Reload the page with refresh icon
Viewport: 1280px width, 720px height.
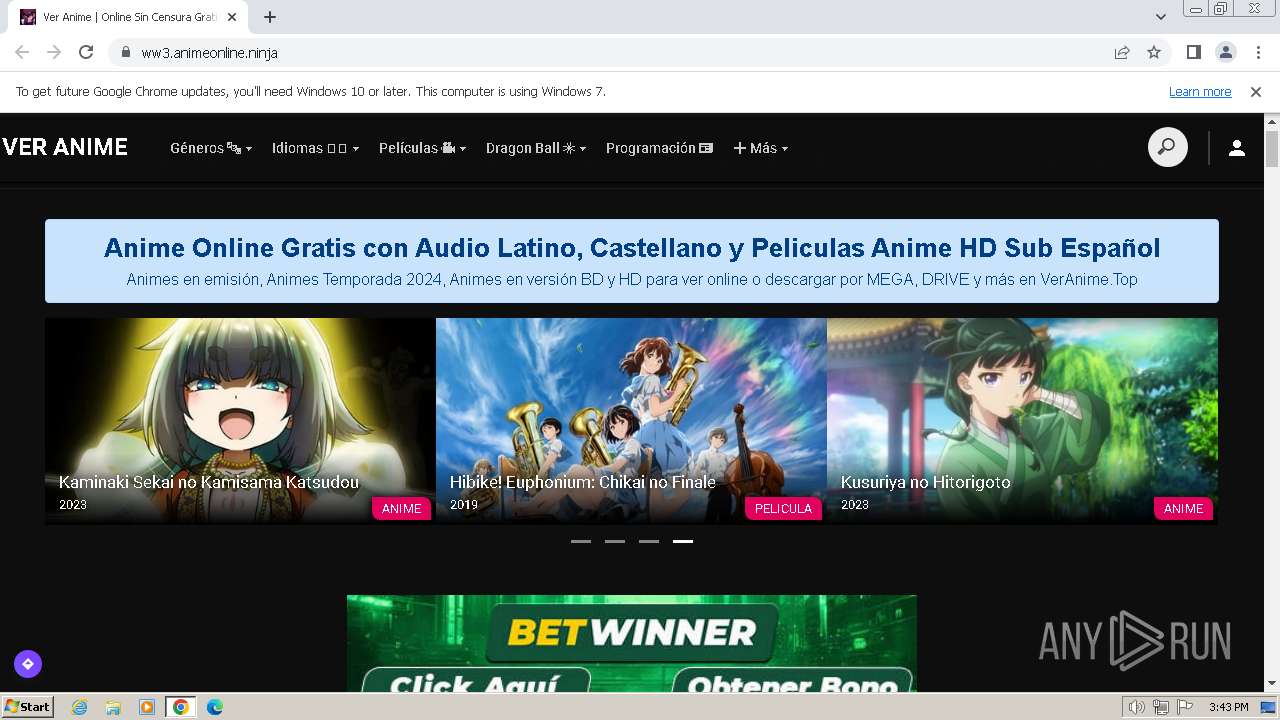click(x=86, y=52)
